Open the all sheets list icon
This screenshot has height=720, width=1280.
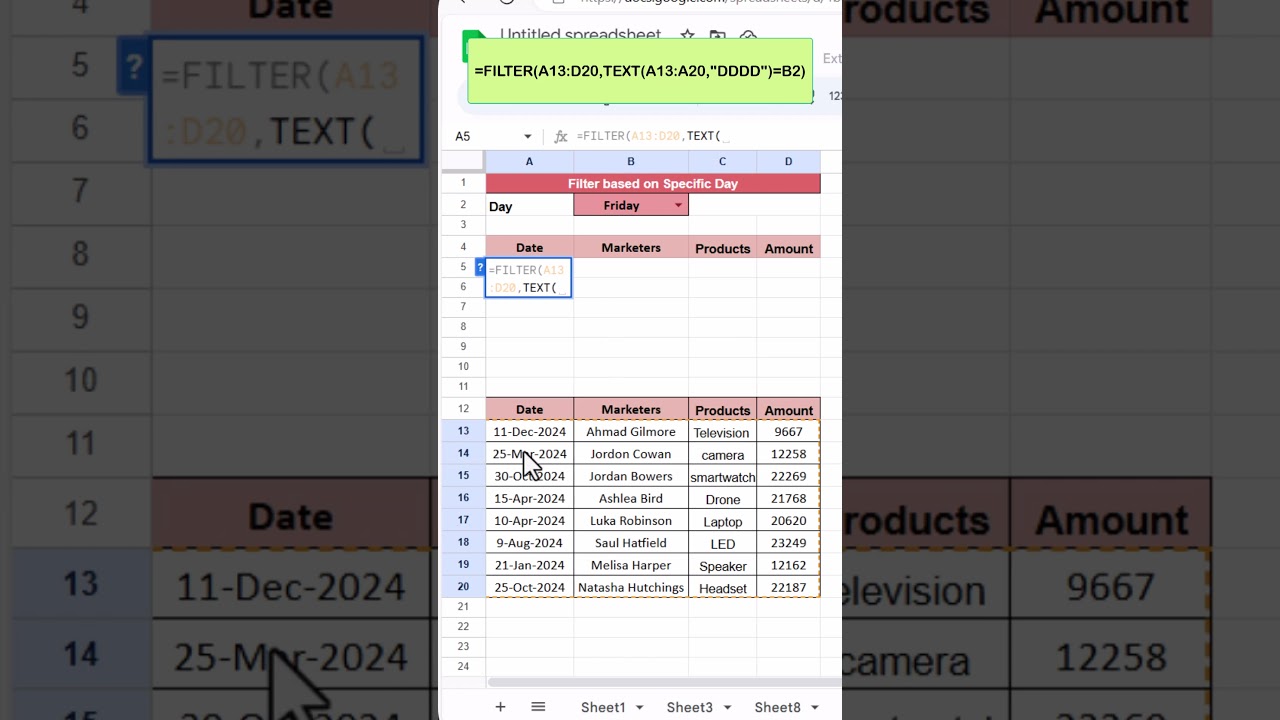[538, 707]
